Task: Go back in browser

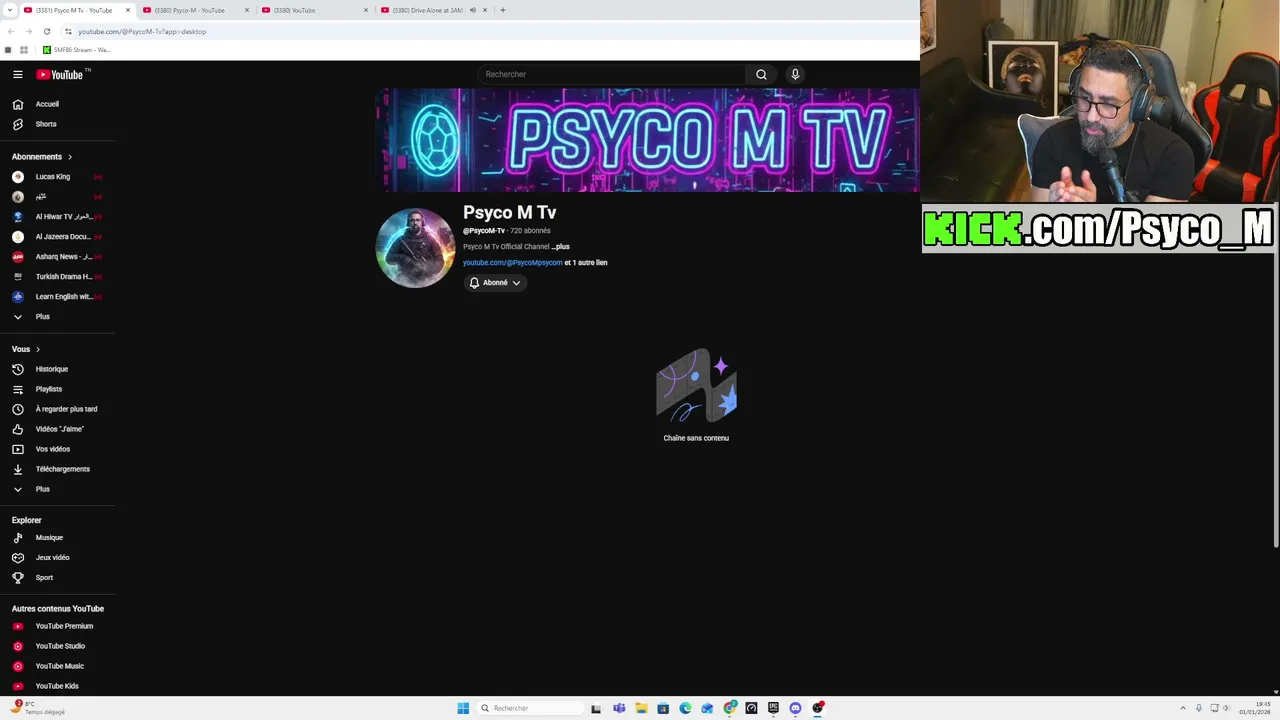Action: [10, 31]
